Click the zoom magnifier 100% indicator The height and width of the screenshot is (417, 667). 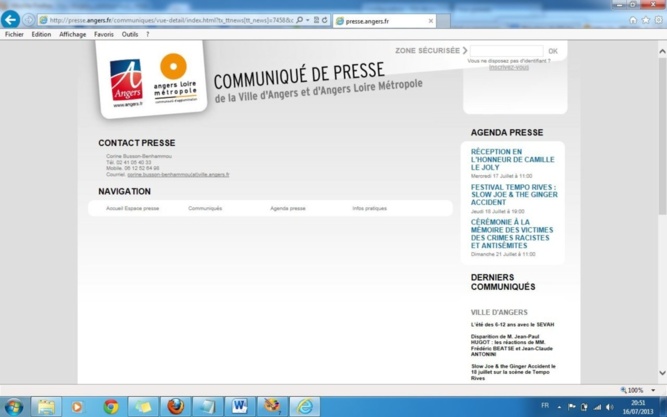coord(632,390)
